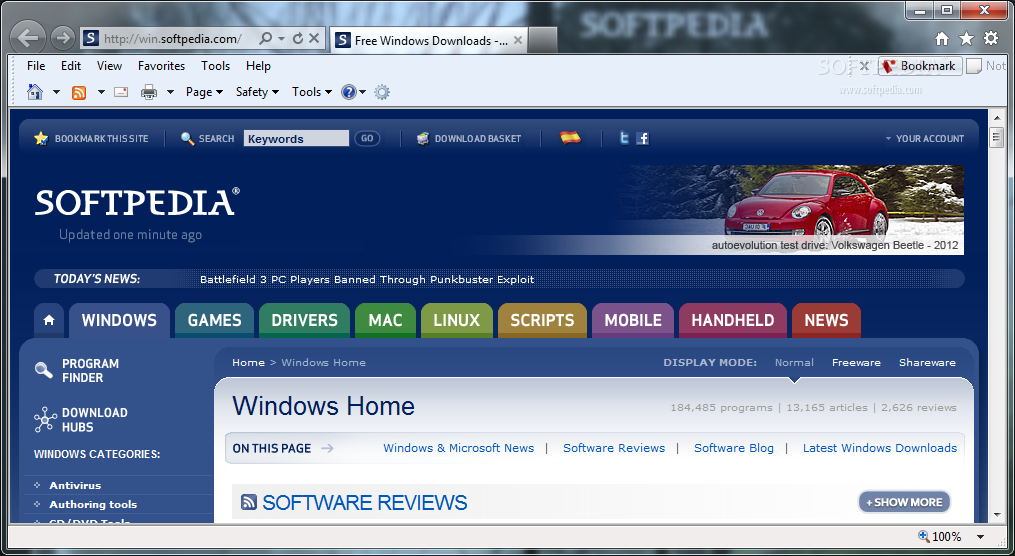Open the File menu
The height and width of the screenshot is (556, 1015).
[36, 66]
